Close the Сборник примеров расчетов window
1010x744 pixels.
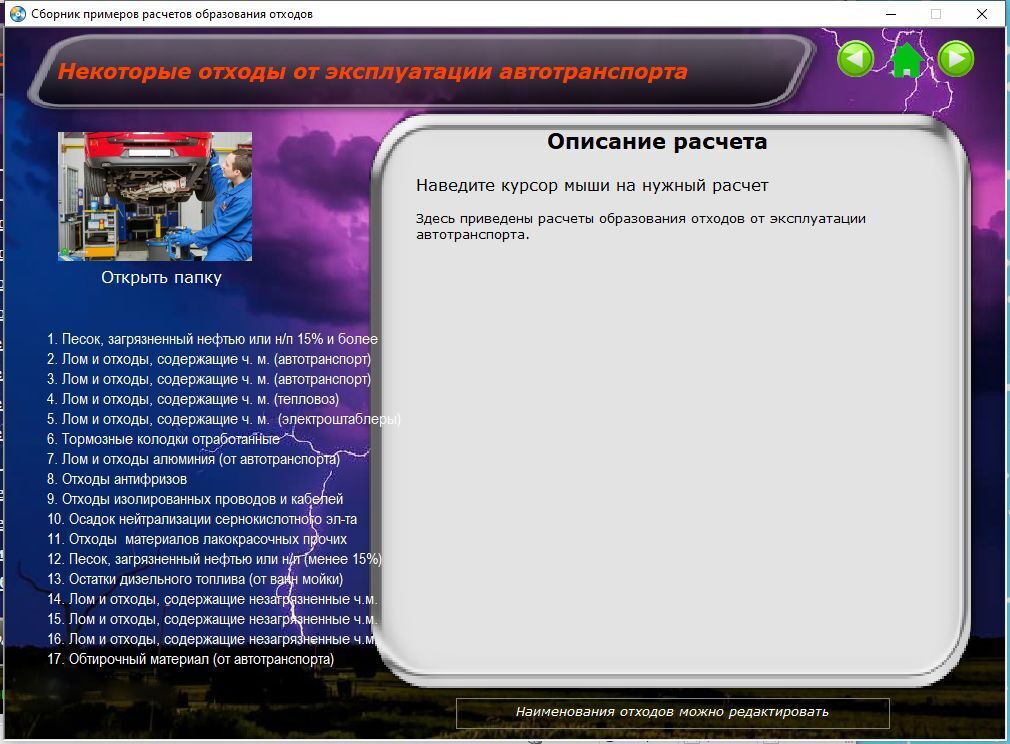982,14
